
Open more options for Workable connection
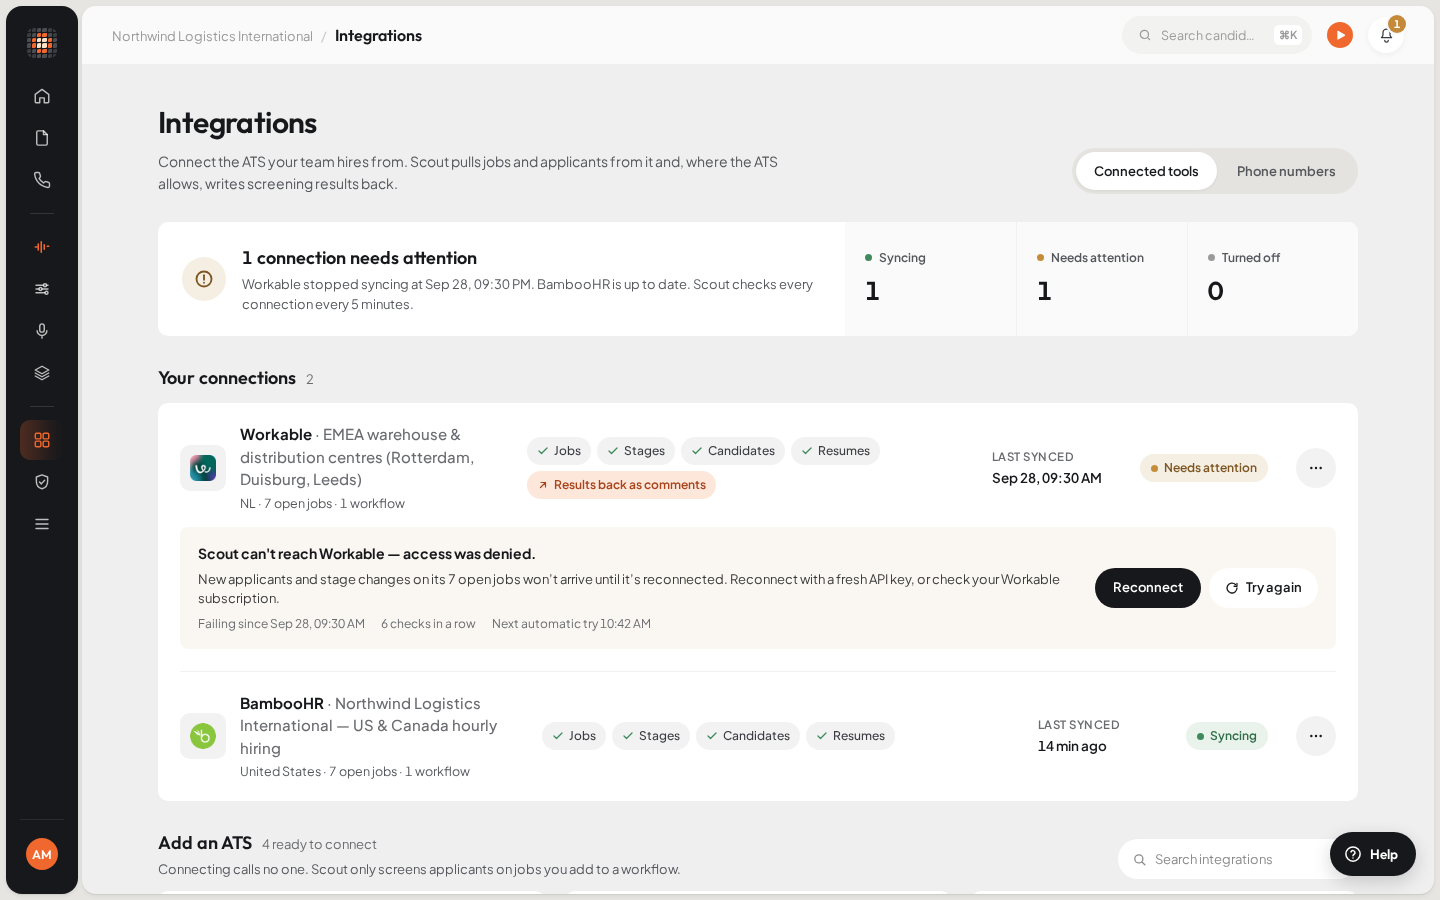point(1316,468)
